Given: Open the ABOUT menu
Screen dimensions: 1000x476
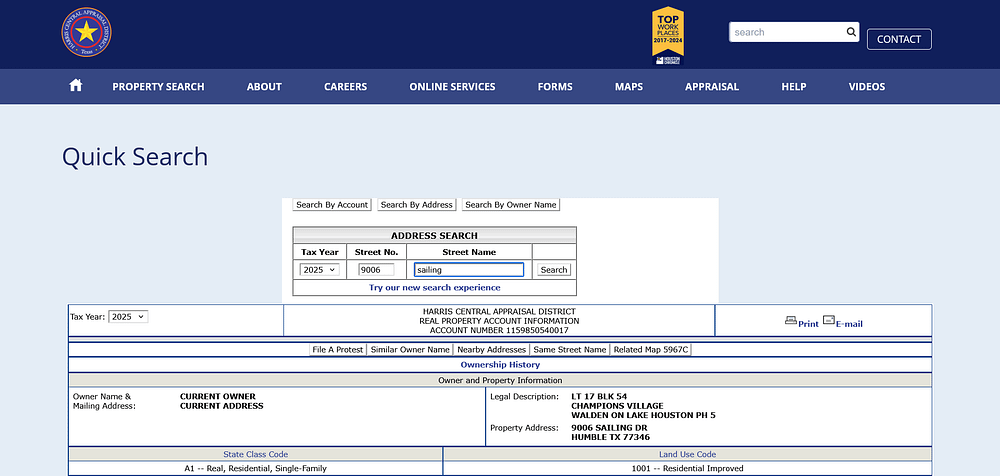Looking at the screenshot, I should point(264,87).
